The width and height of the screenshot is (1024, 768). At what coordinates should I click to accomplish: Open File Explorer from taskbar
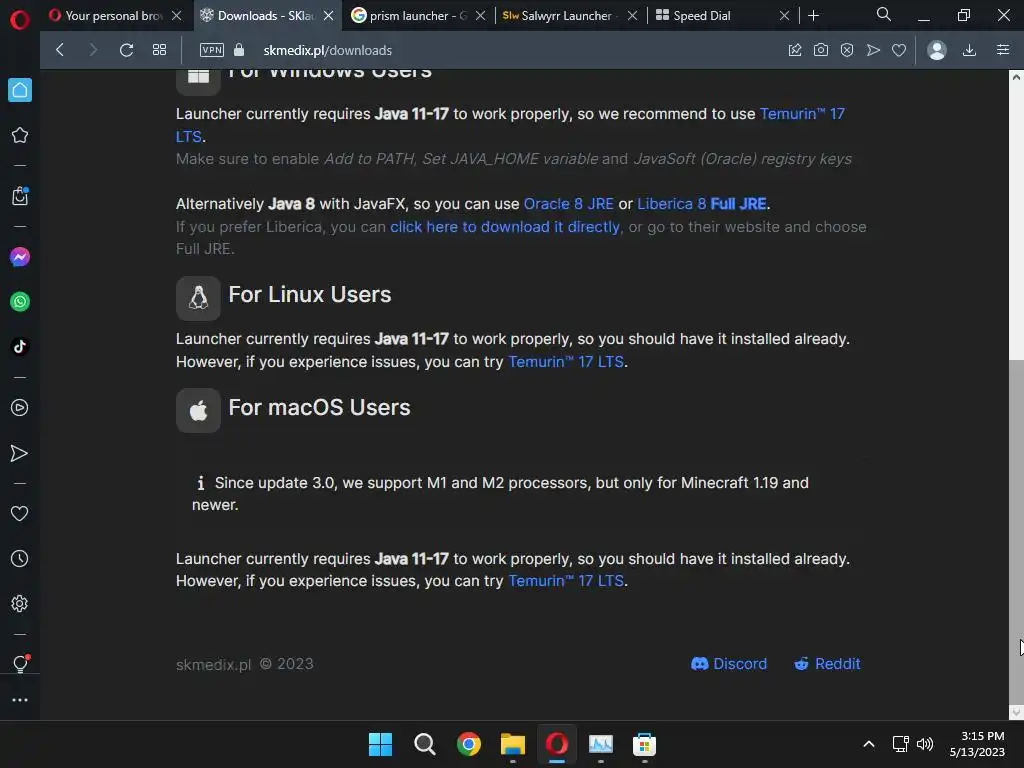[x=513, y=744]
